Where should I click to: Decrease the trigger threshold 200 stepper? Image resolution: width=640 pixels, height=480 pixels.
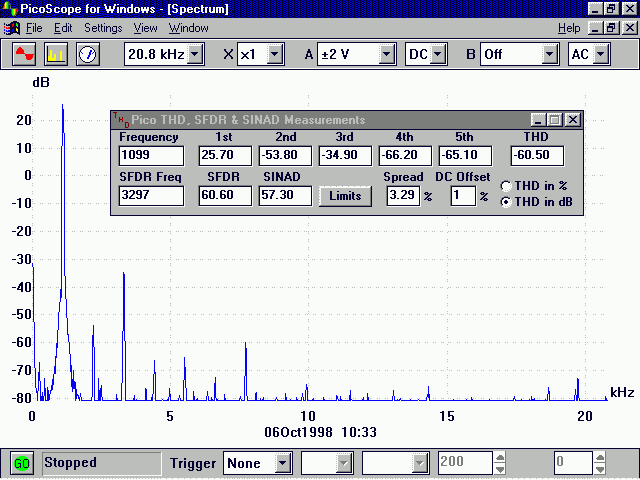click(500, 469)
